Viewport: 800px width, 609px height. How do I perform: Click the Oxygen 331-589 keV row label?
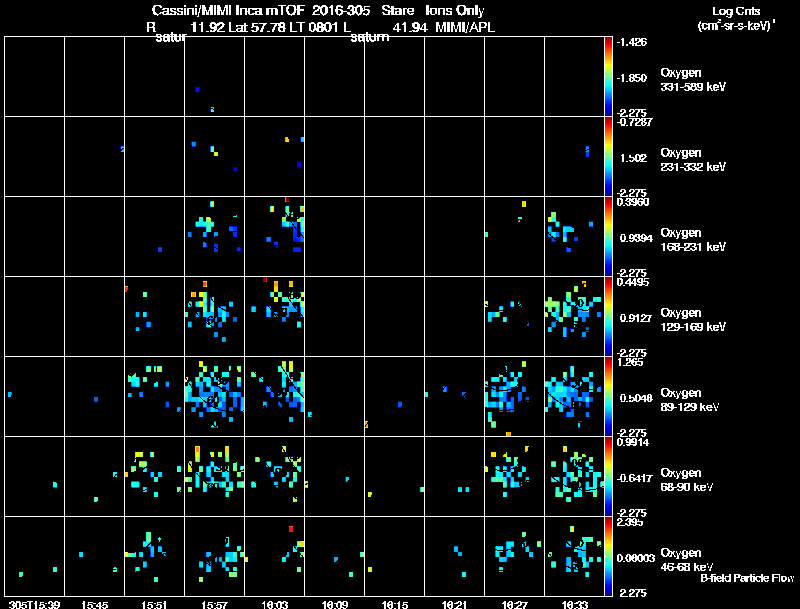(693, 80)
